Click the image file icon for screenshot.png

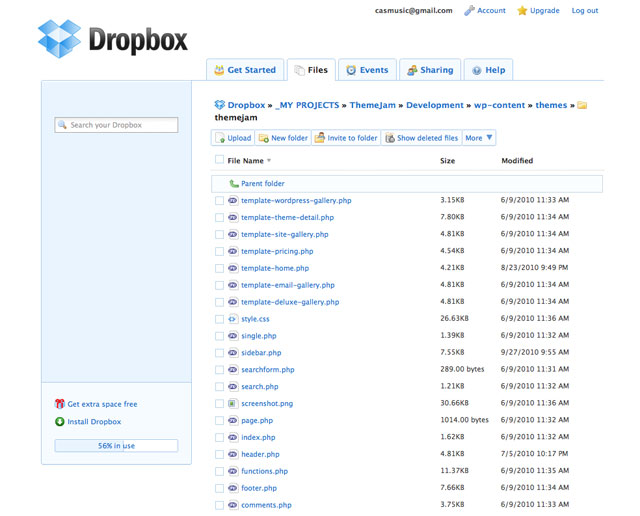[x=233, y=403]
